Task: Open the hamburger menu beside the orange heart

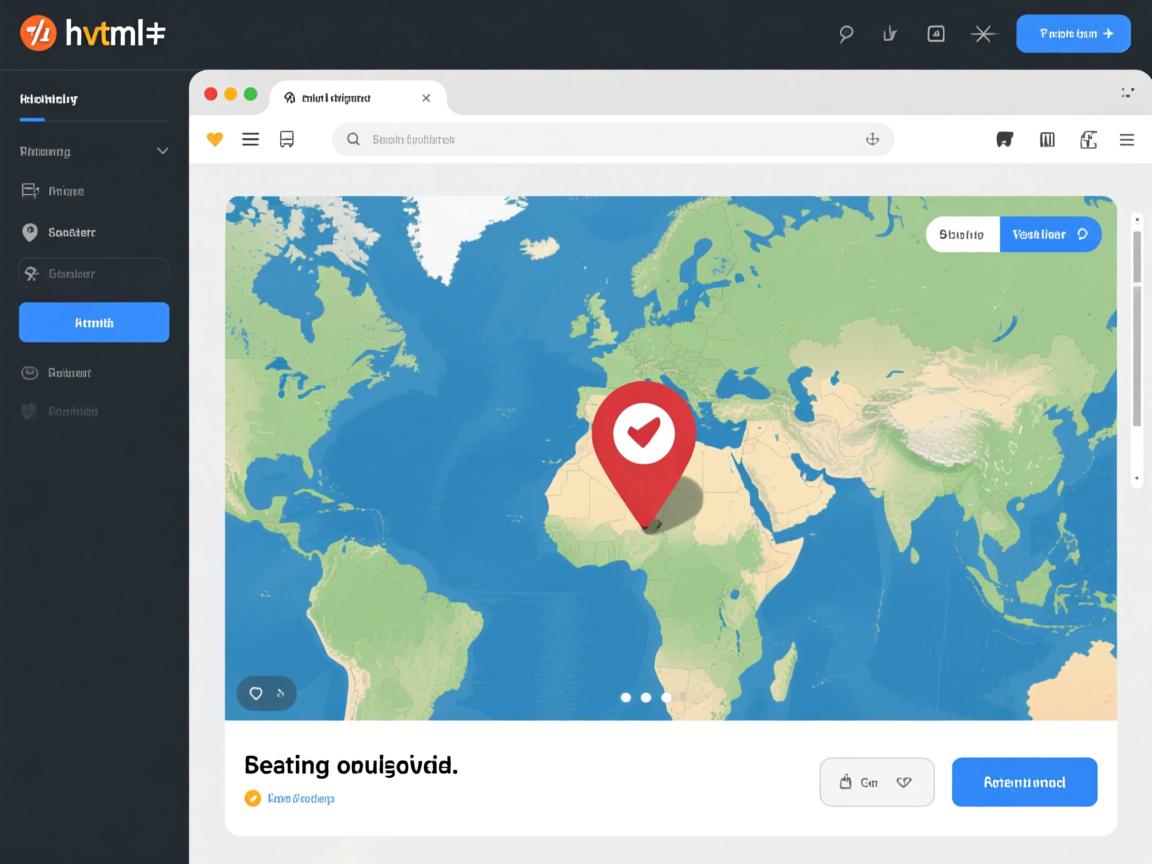Action: [251, 140]
